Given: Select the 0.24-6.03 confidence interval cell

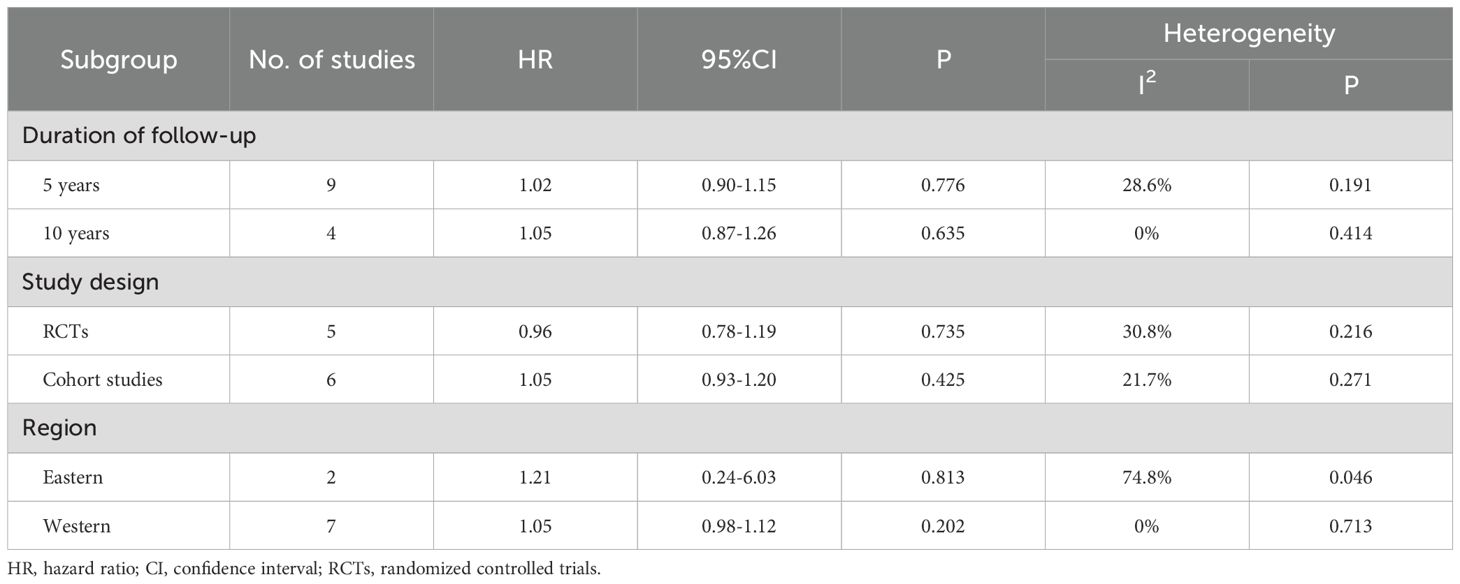Looking at the screenshot, I should (739, 477).
